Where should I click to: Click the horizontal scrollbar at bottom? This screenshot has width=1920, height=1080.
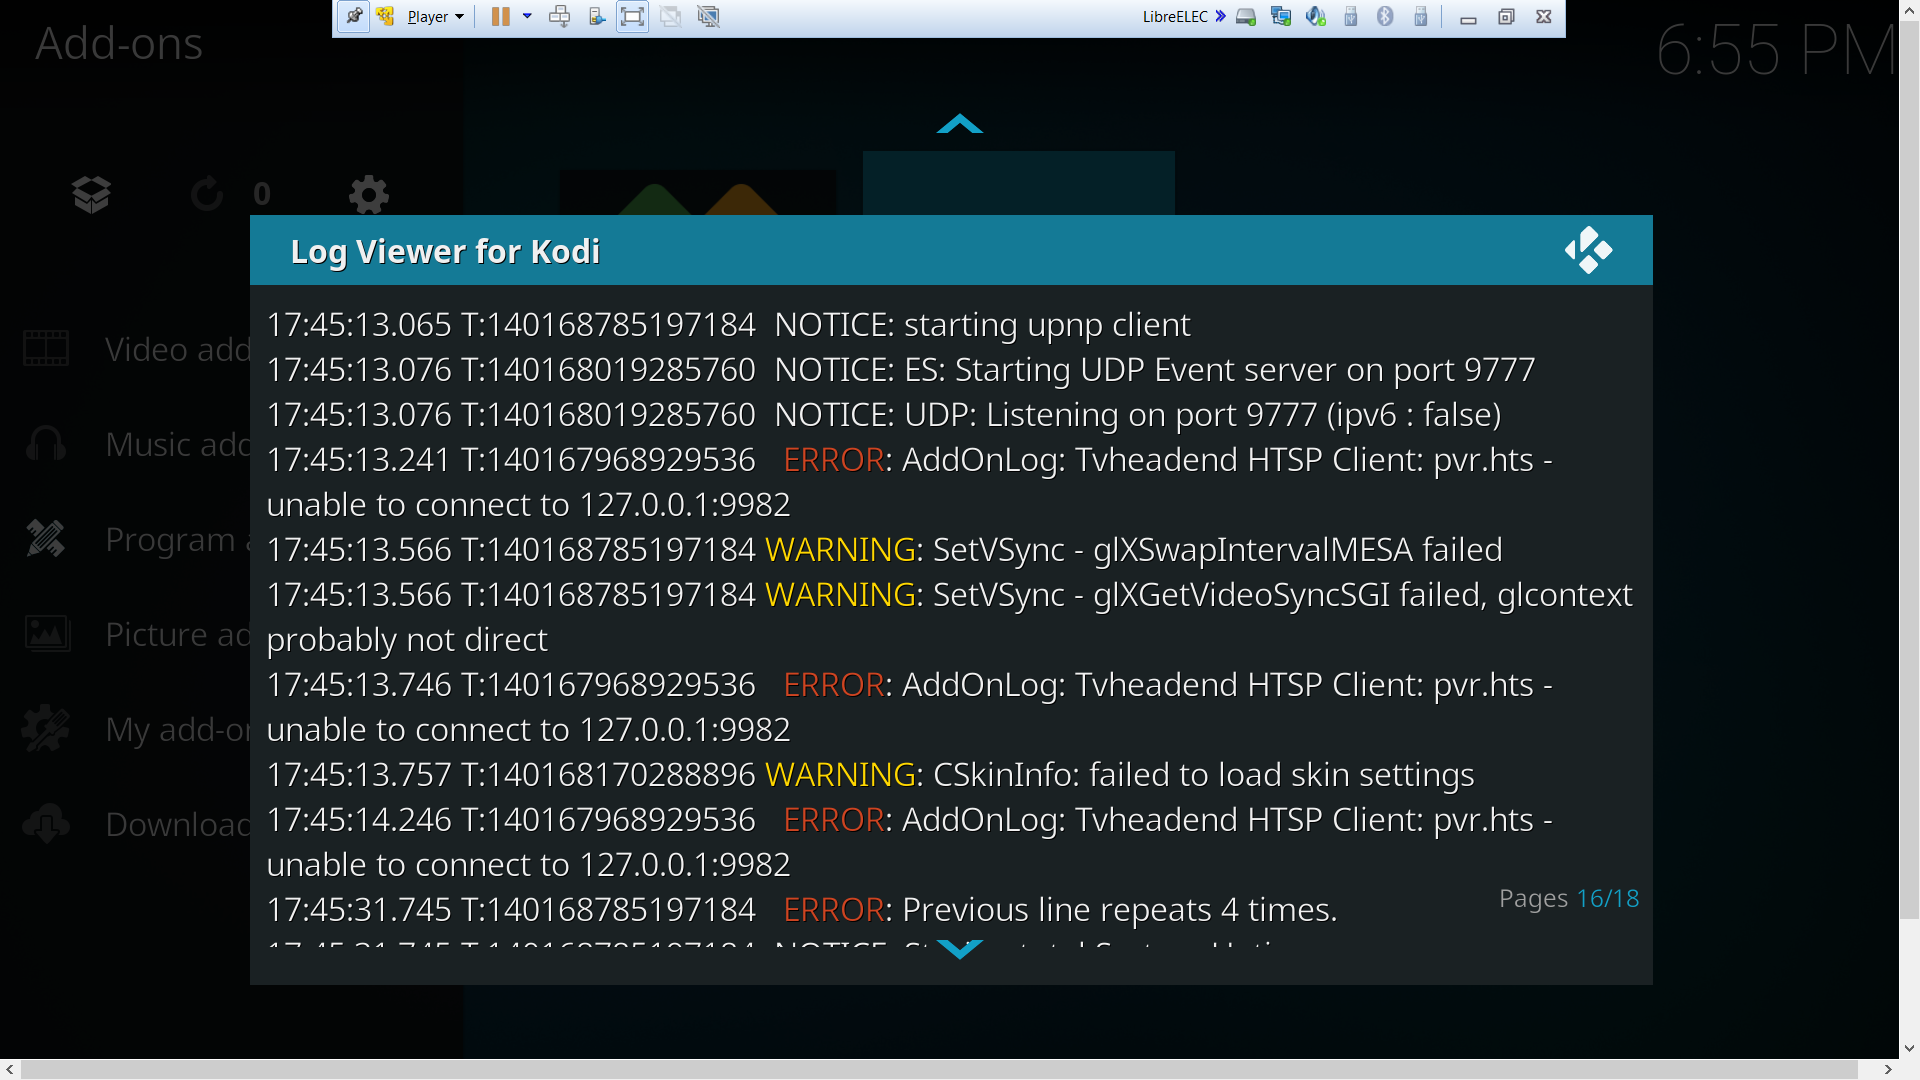click(x=938, y=1069)
